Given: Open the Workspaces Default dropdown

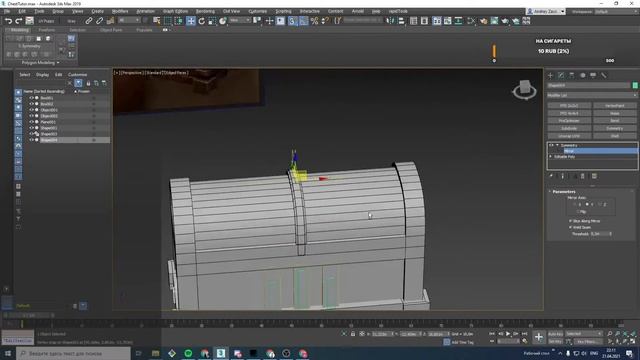Looking at the screenshot, I should [616, 11].
